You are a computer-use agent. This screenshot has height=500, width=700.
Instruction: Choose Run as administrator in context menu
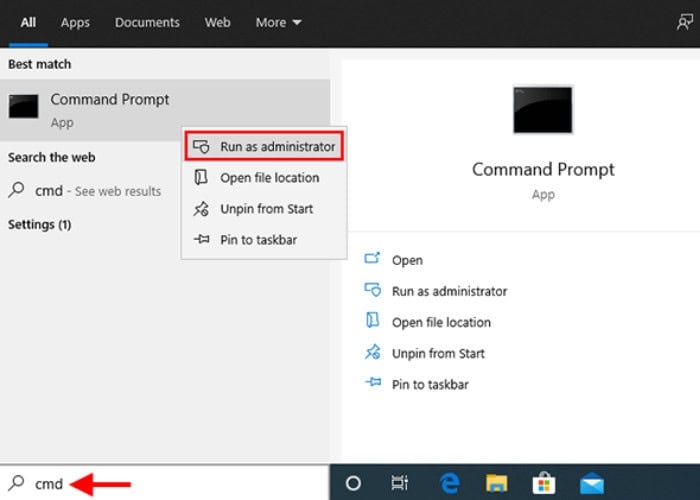click(x=264, y=146)
